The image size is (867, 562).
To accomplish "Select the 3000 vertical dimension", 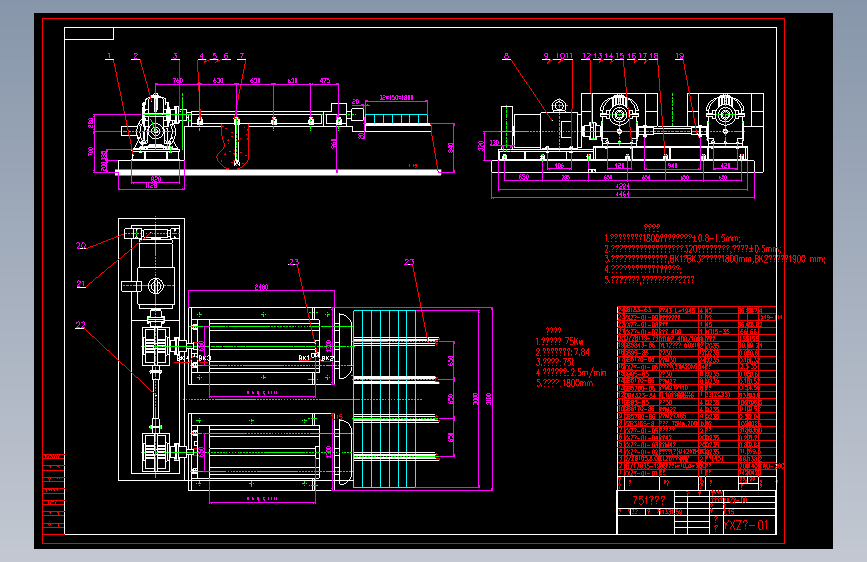I will coord(475,399).
